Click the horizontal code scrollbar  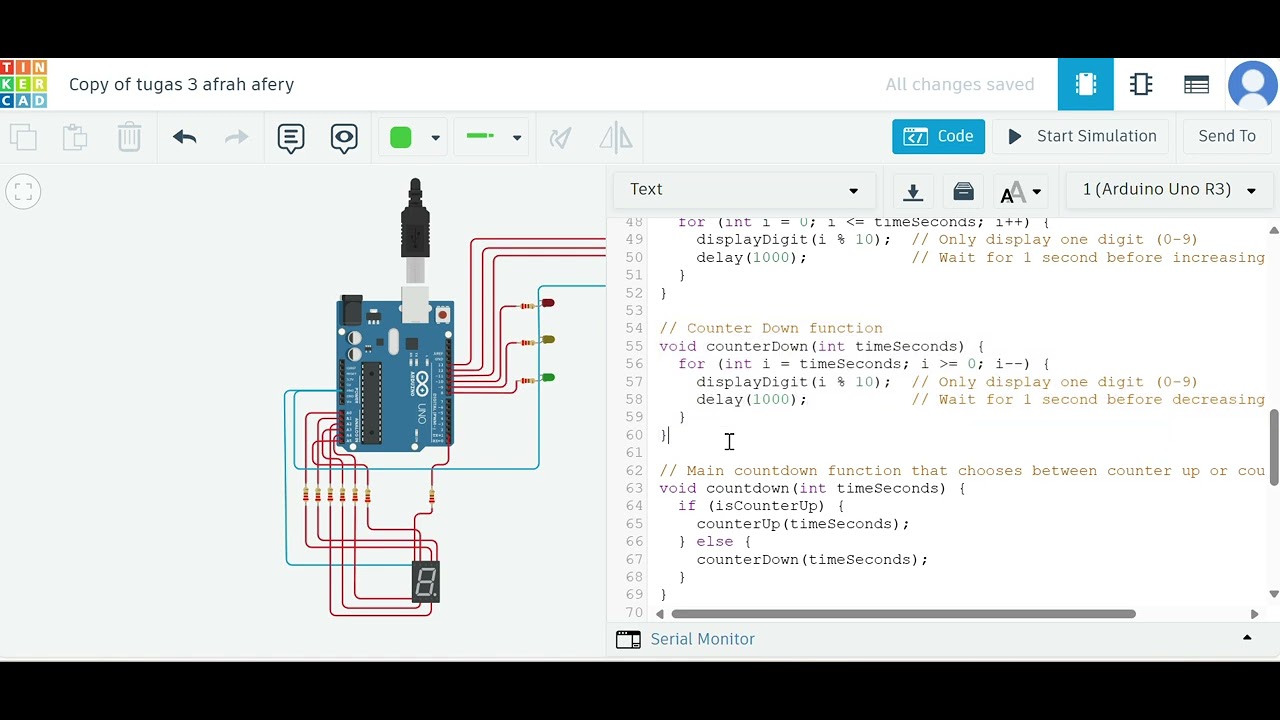point(903,614)
